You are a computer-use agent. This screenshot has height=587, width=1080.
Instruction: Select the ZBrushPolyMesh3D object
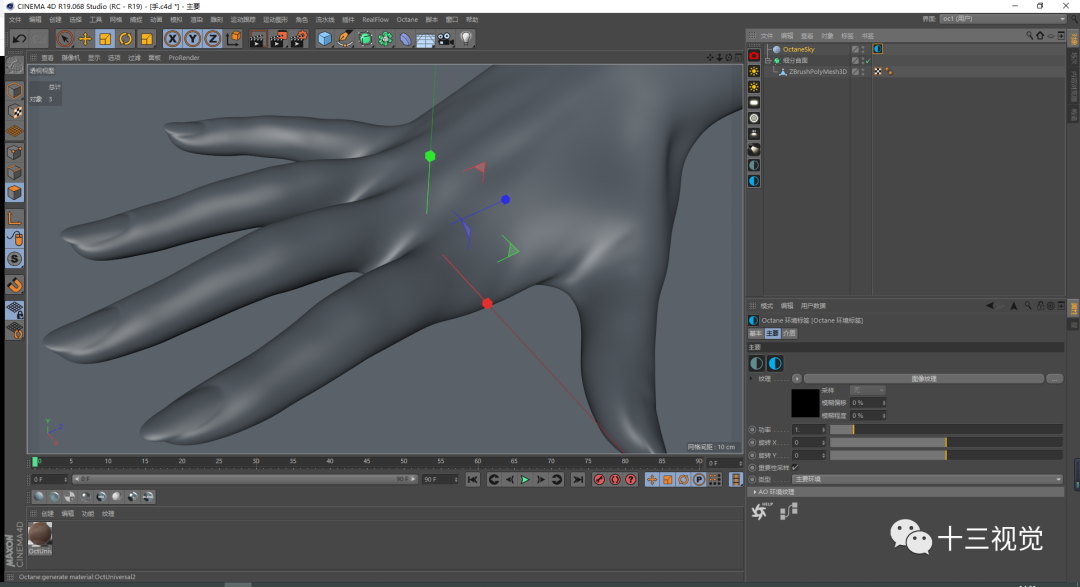pos(818,72)
